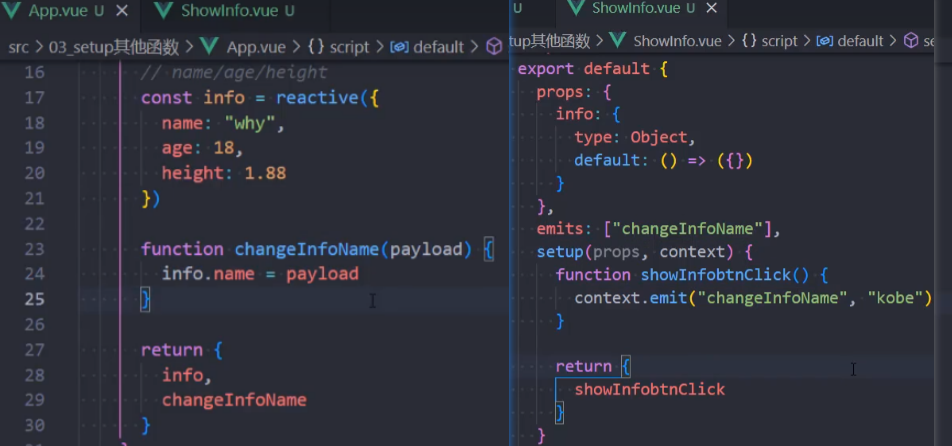The image size is (952, 446).
Task: Click the default symbol icon in the left breadcrumb
Action: (x=399, y=47)
